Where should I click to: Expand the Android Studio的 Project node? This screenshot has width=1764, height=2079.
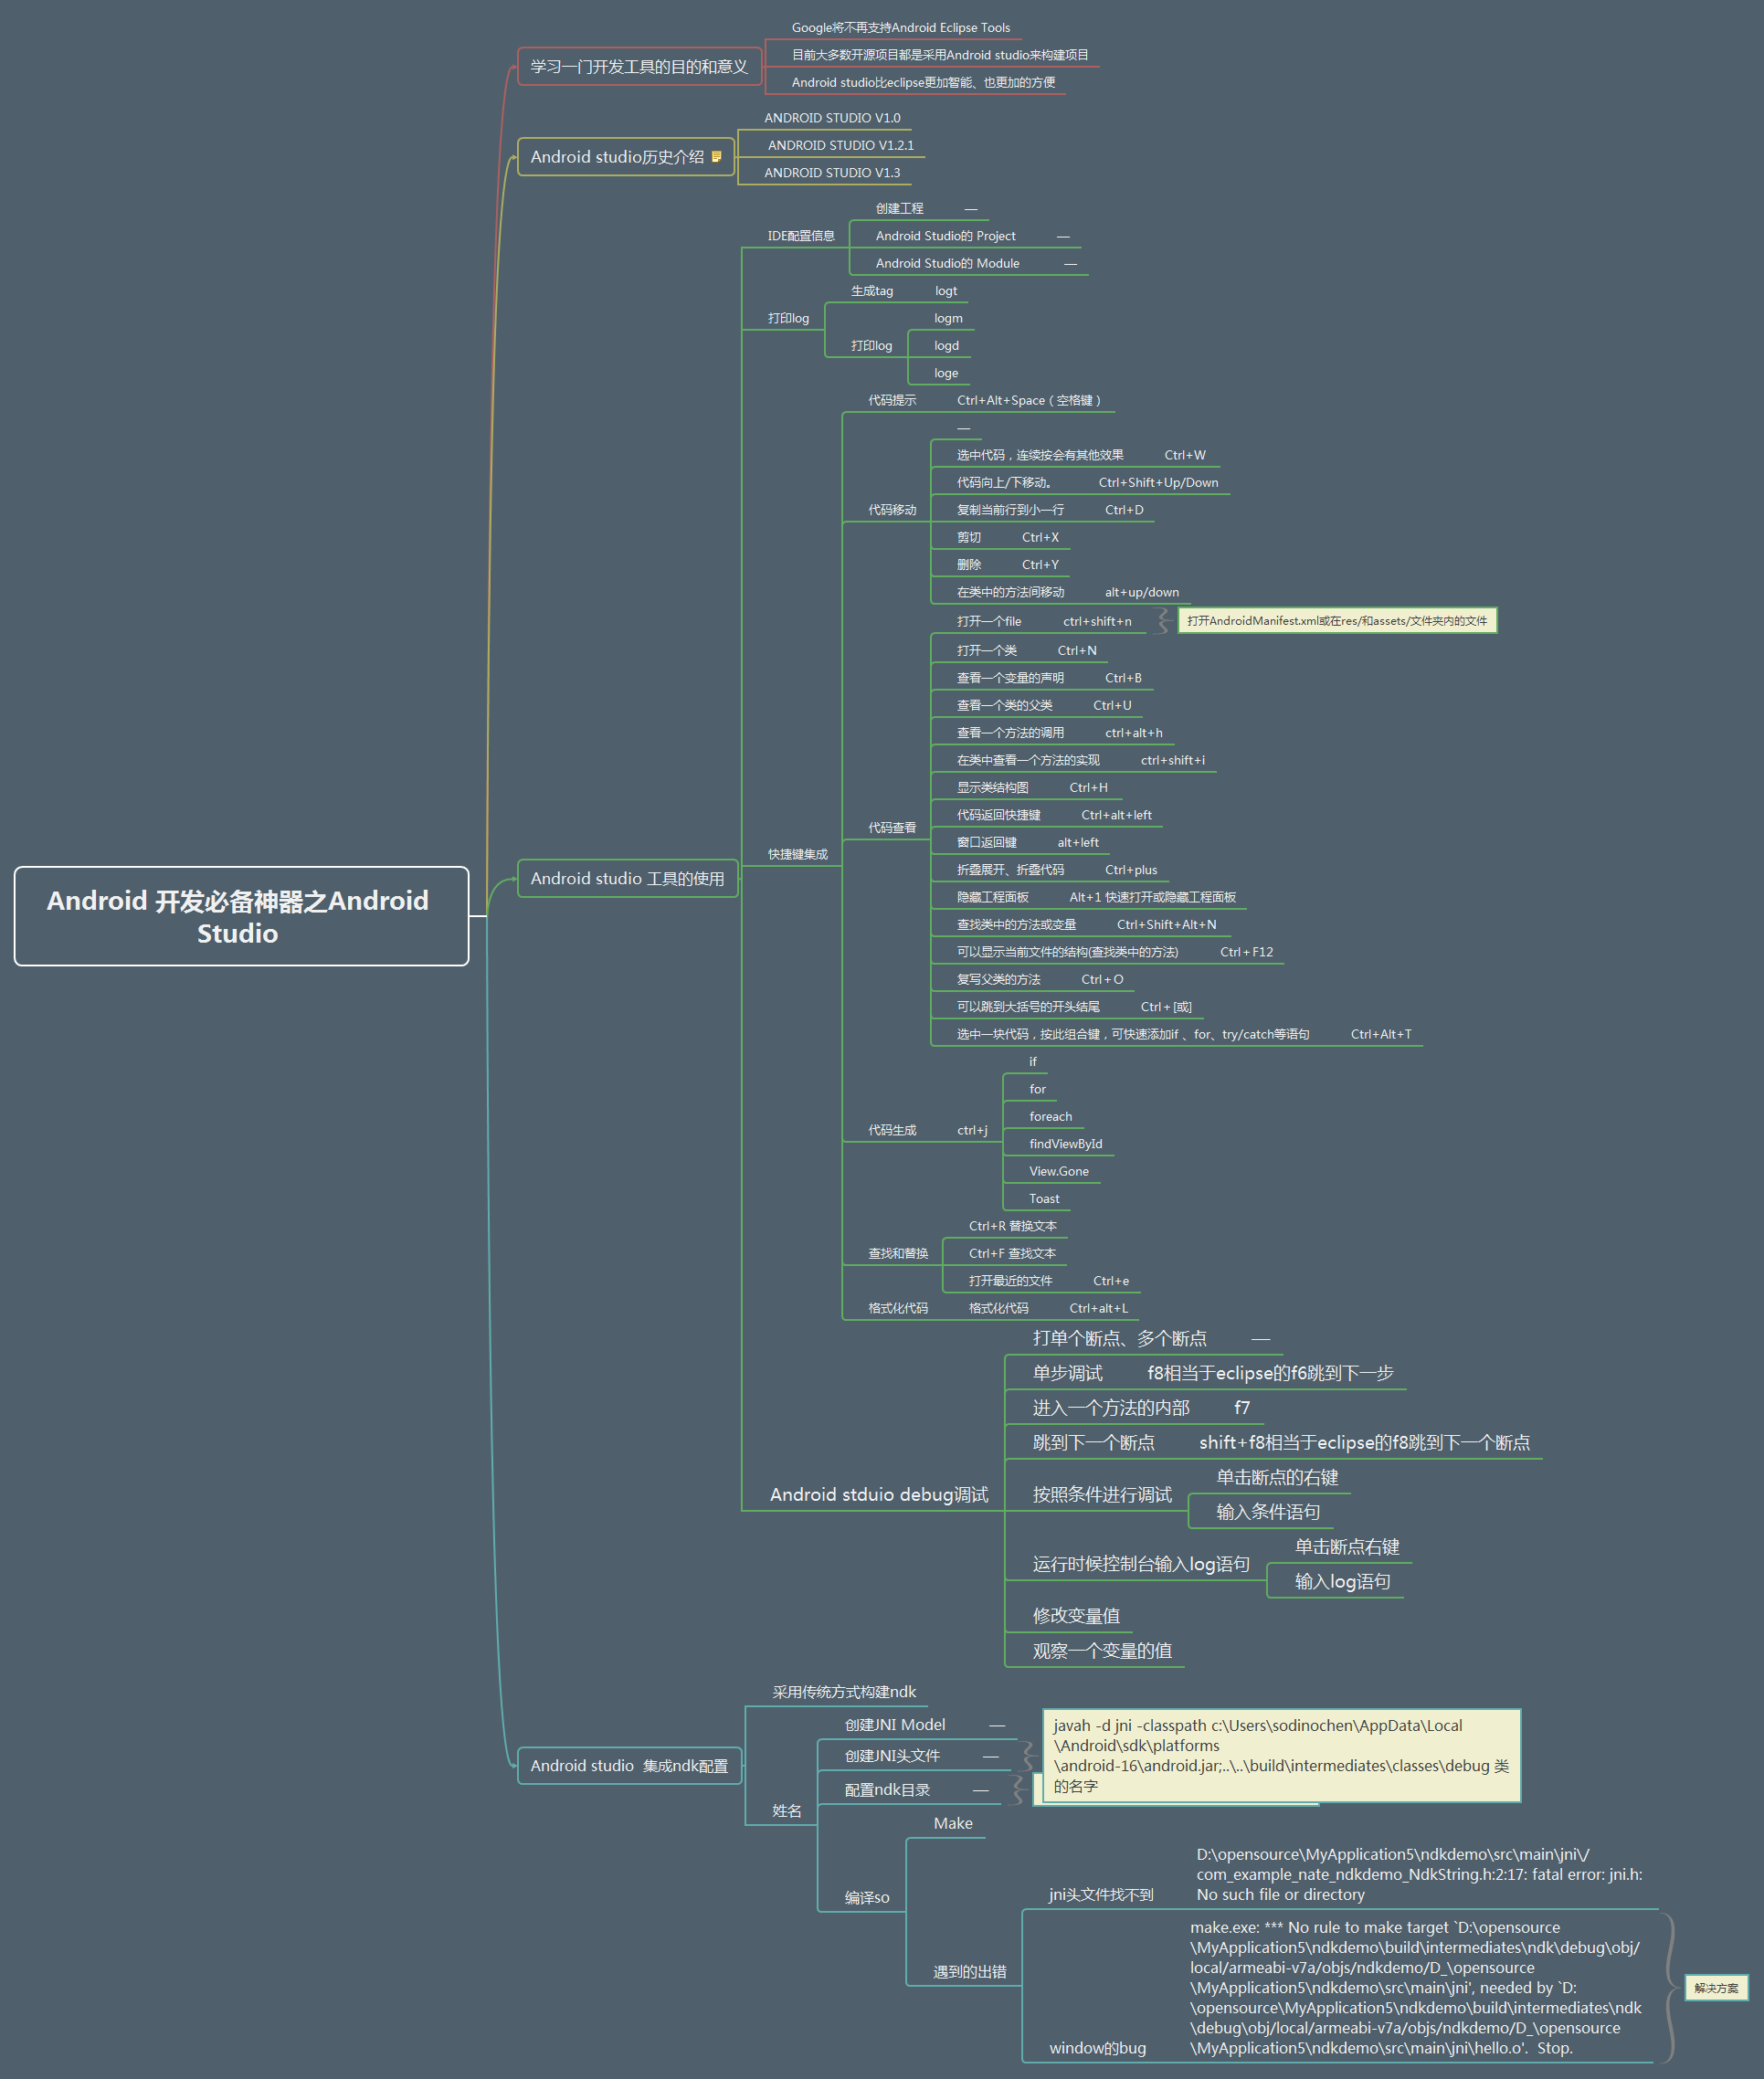point(1063,237)
